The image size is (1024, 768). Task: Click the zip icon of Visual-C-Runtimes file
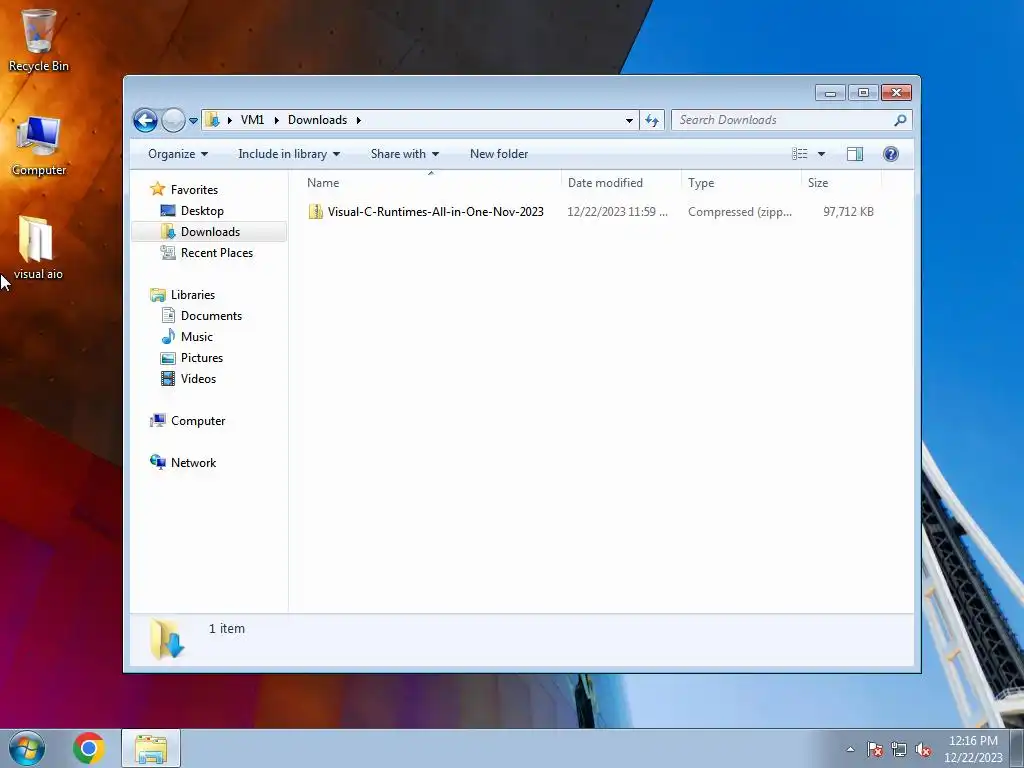[315, 212]
